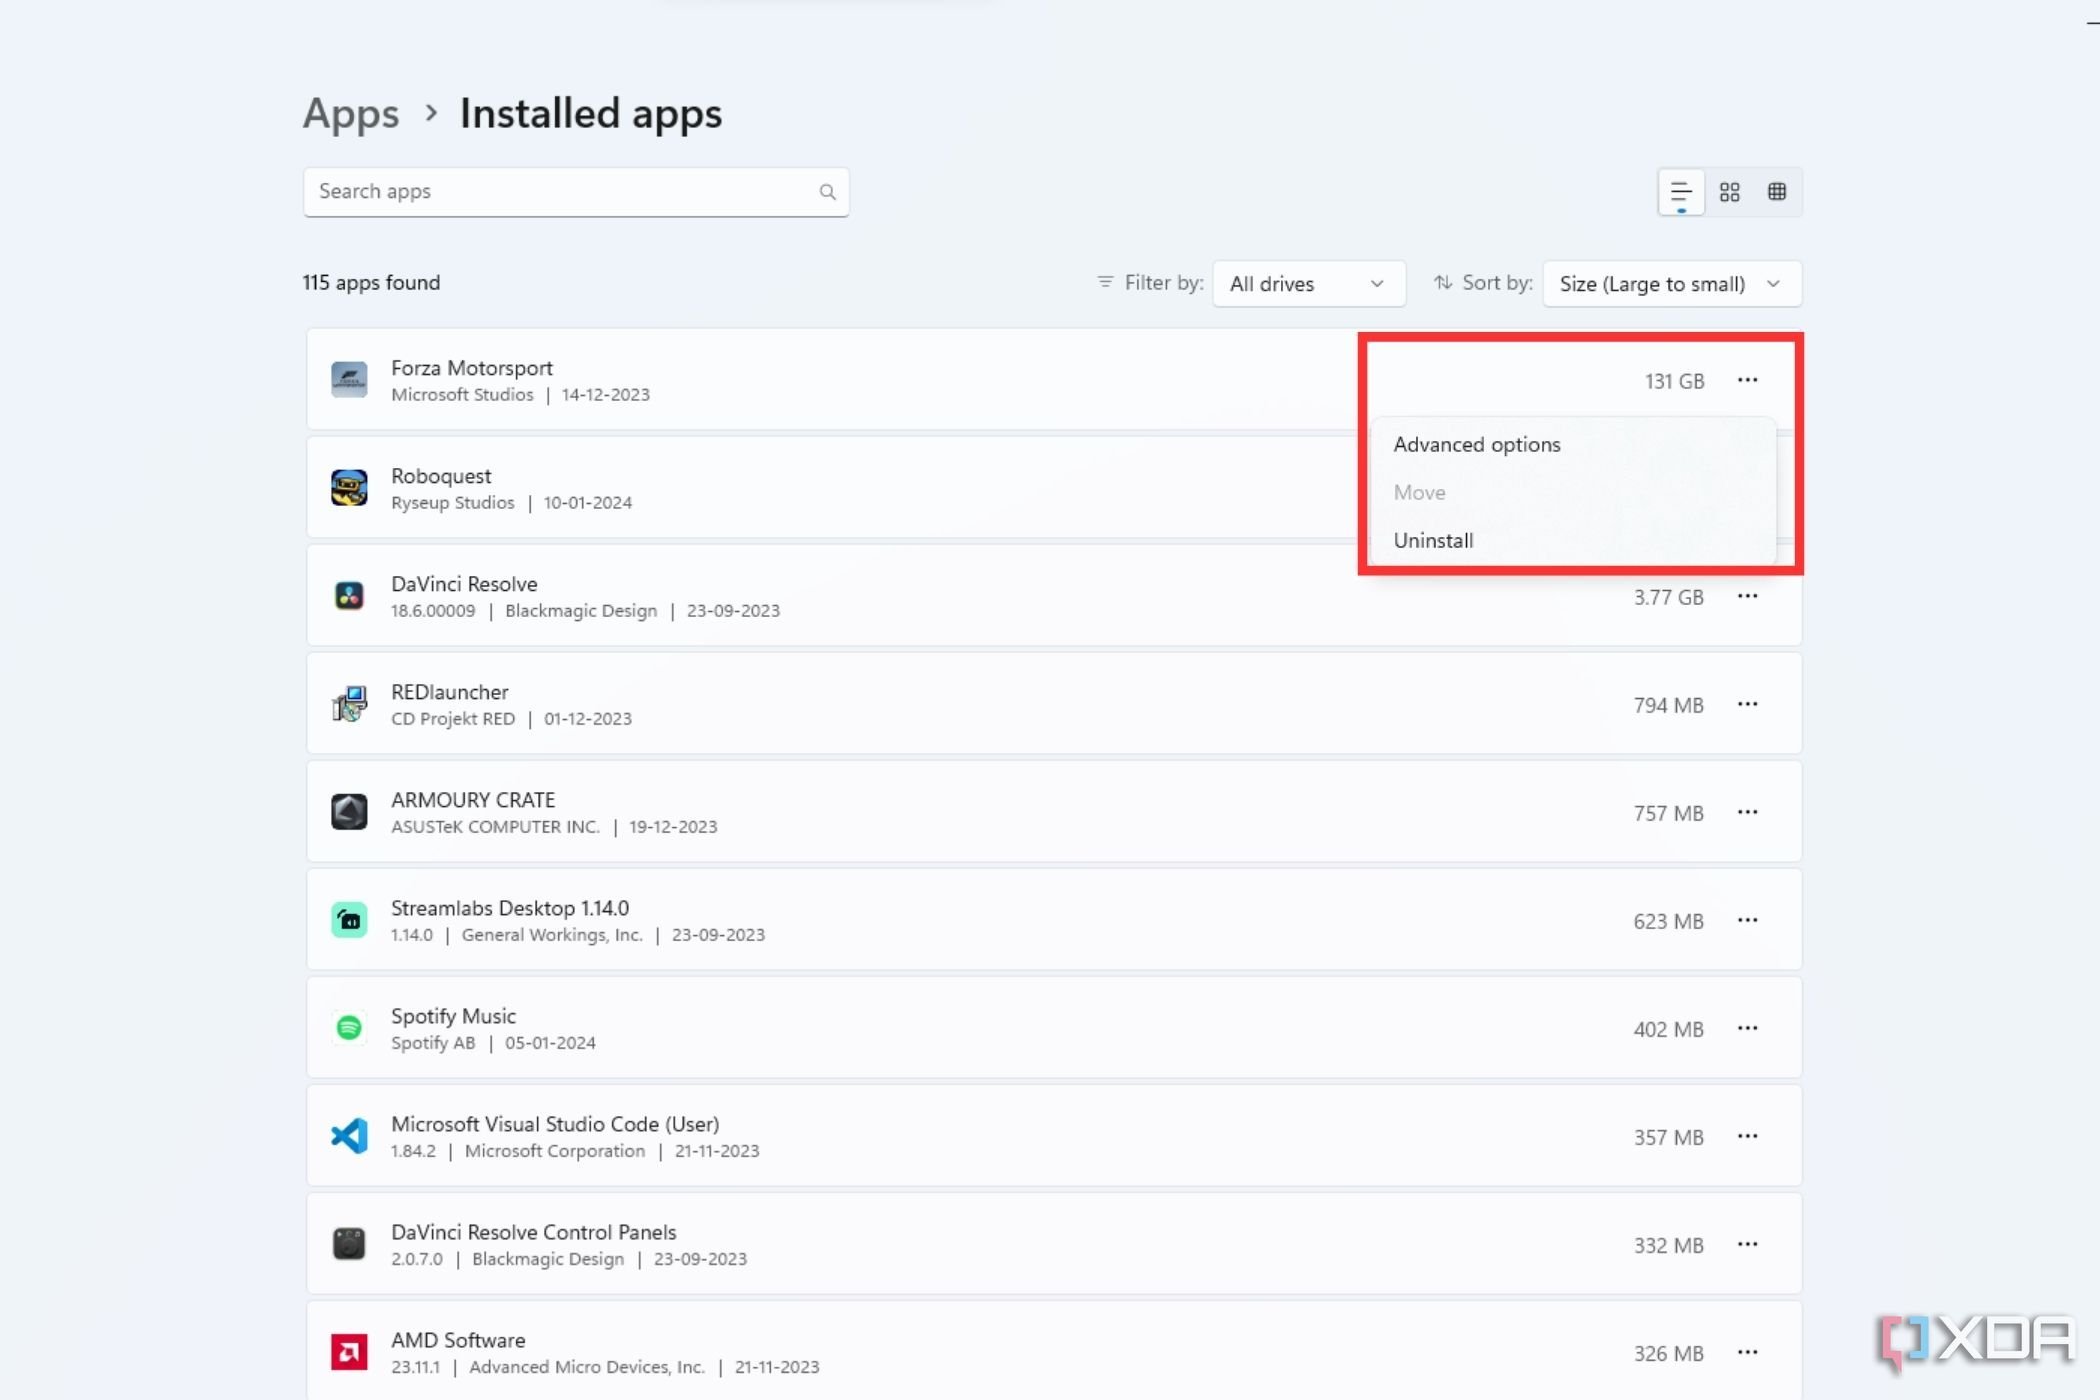2100x1400 pixels.
Task: Open three-dot menu for ARMOURY CRATE
Action: pos(1747,812)
